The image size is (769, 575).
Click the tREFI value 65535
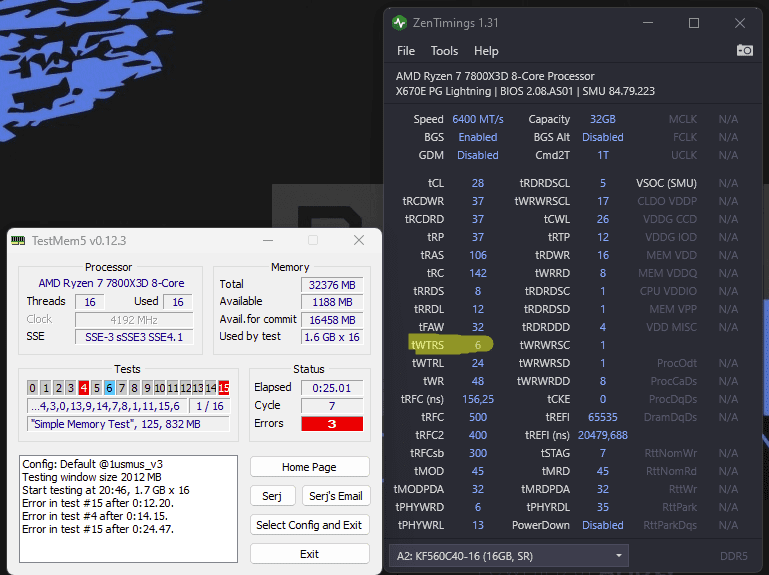[603, 417]
